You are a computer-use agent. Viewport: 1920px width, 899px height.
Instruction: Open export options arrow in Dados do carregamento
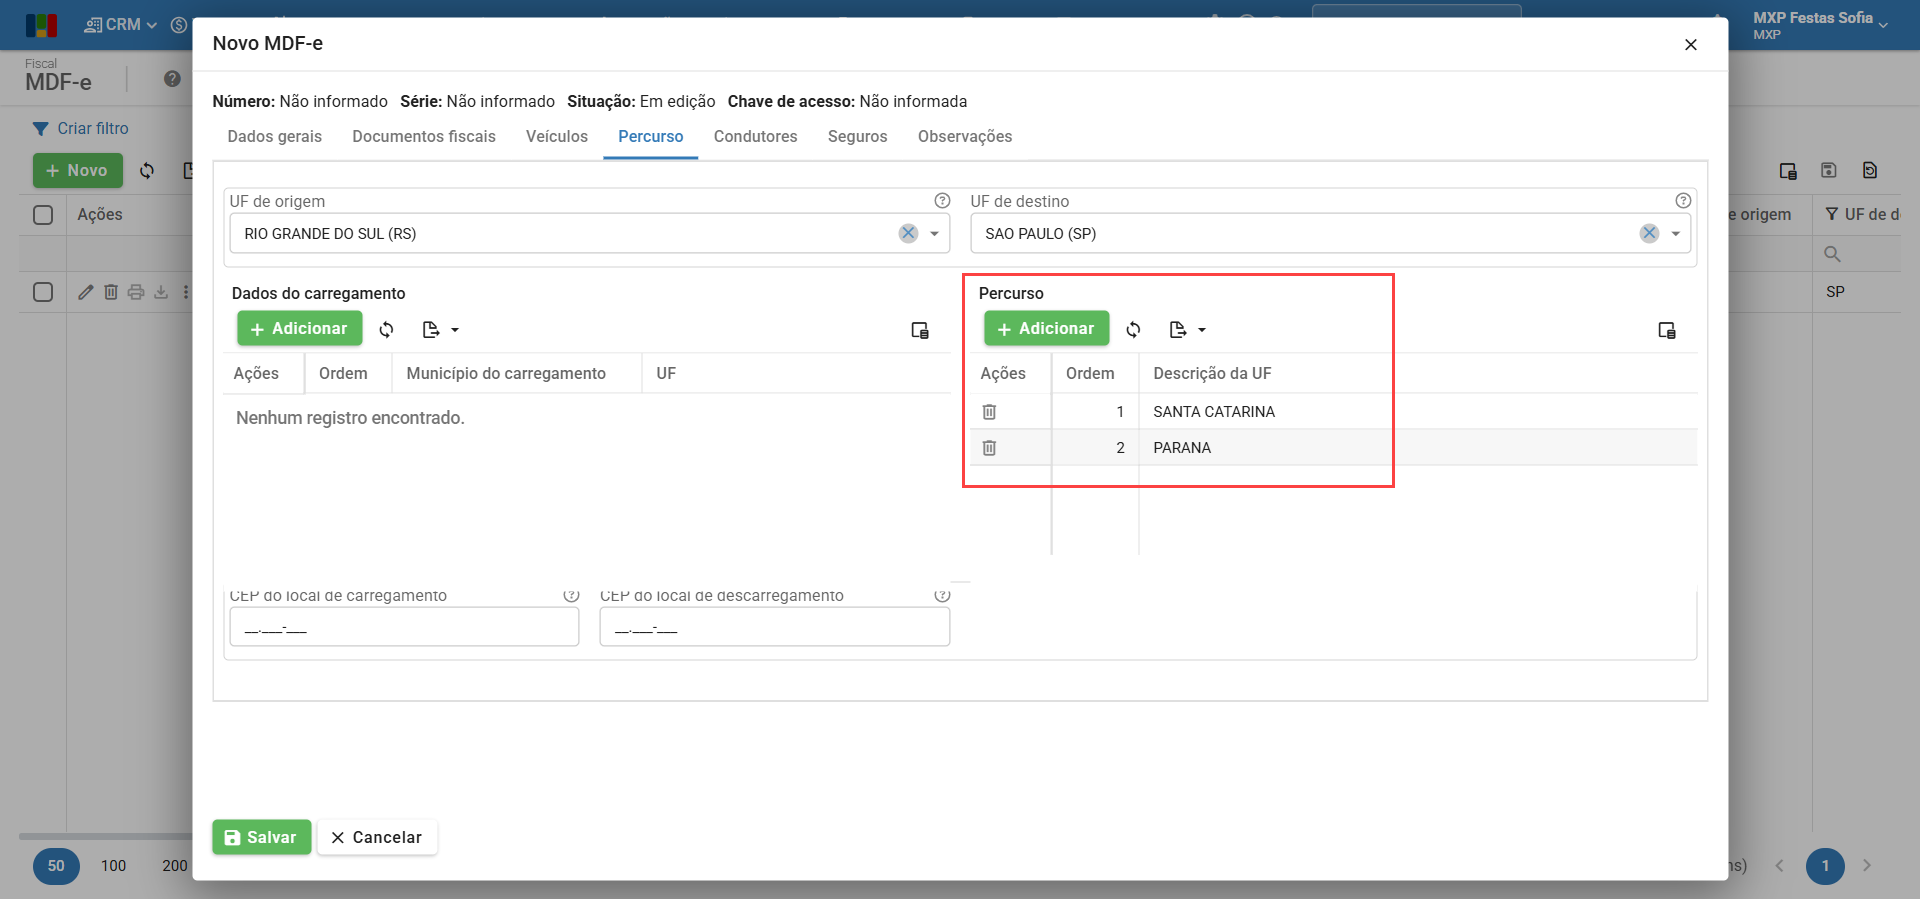pos(455,330)
